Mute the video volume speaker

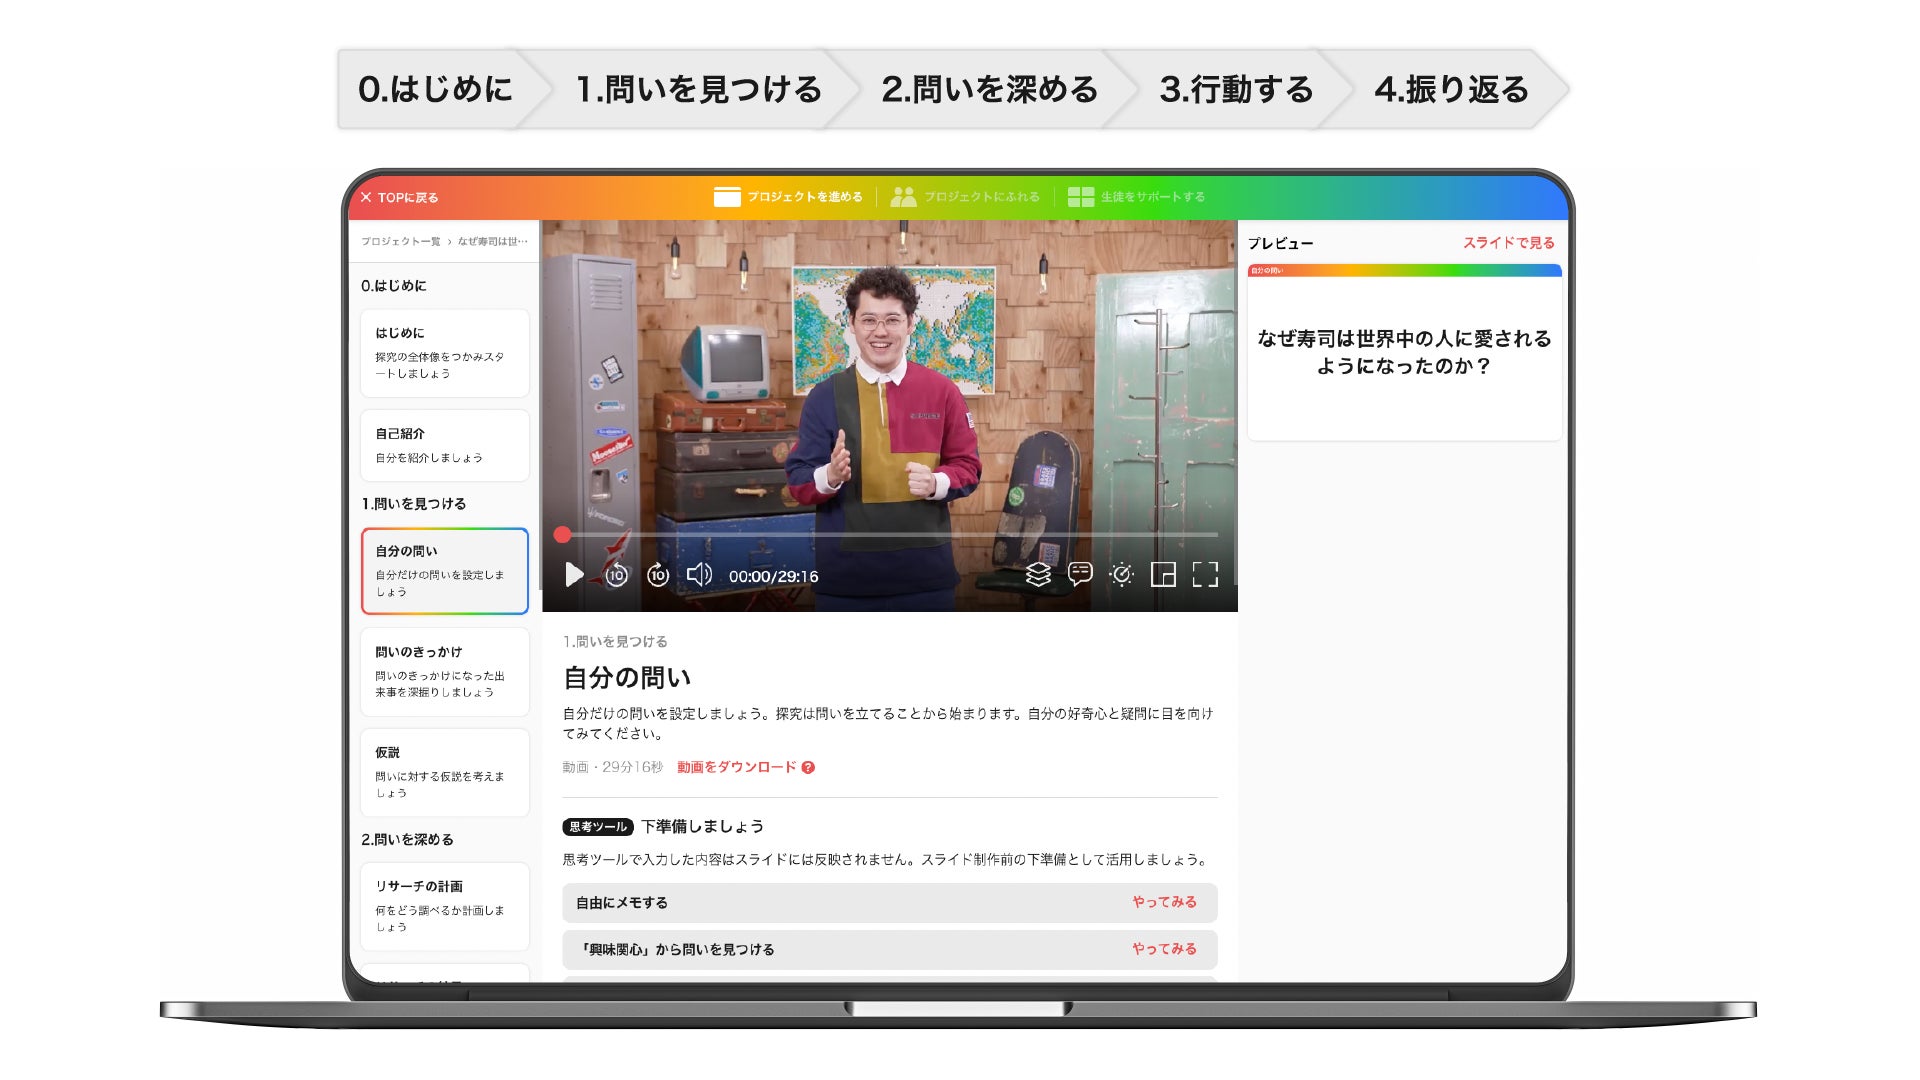coord(699,575)
